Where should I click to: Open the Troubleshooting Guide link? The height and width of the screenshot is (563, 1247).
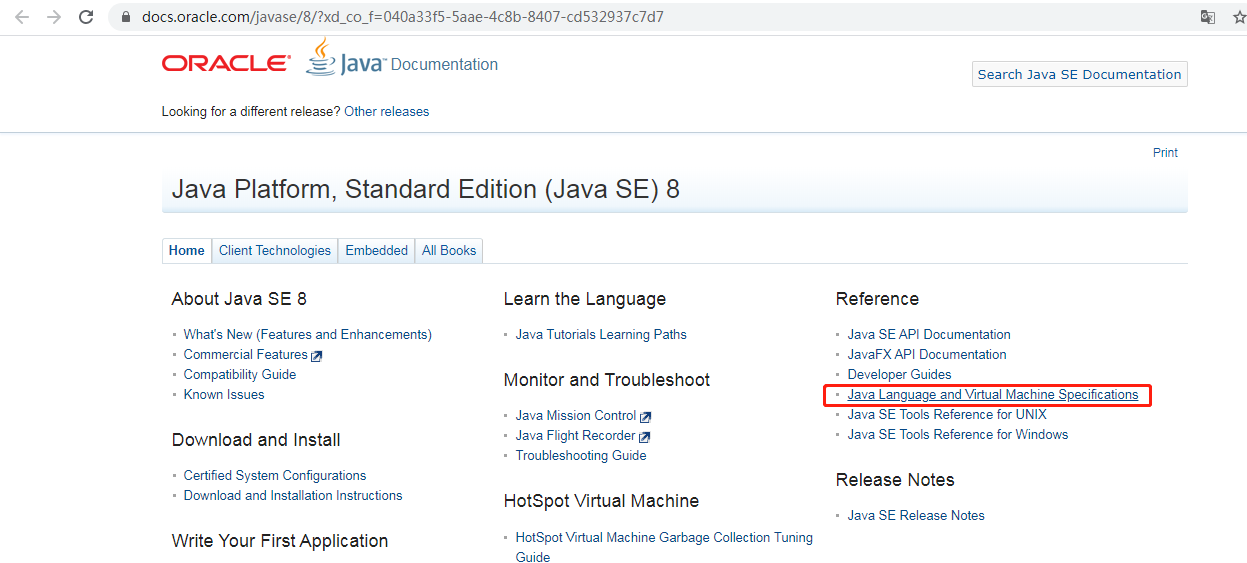[x=581, y=456]
